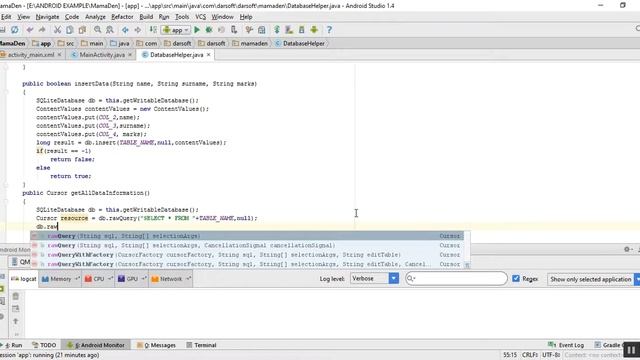Toggle the Regex checkbox
The image size is (640, 360).
(x=516, y=278)
